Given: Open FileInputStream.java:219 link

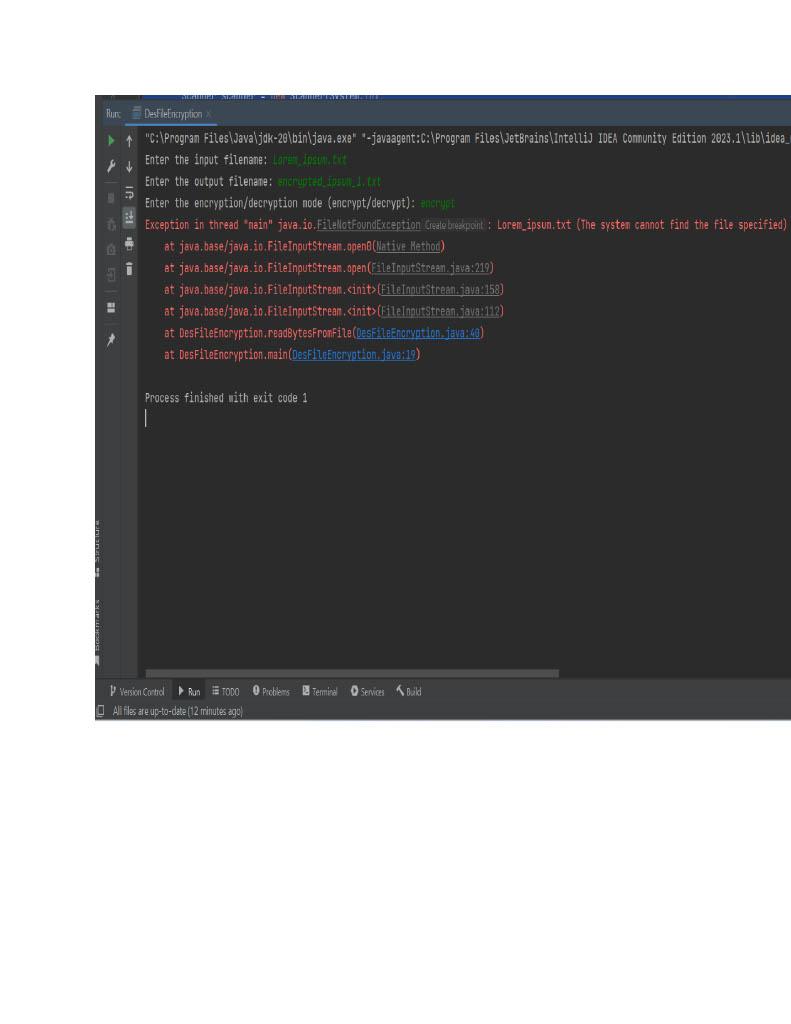Looking at the screenshot, I should 430,268.
